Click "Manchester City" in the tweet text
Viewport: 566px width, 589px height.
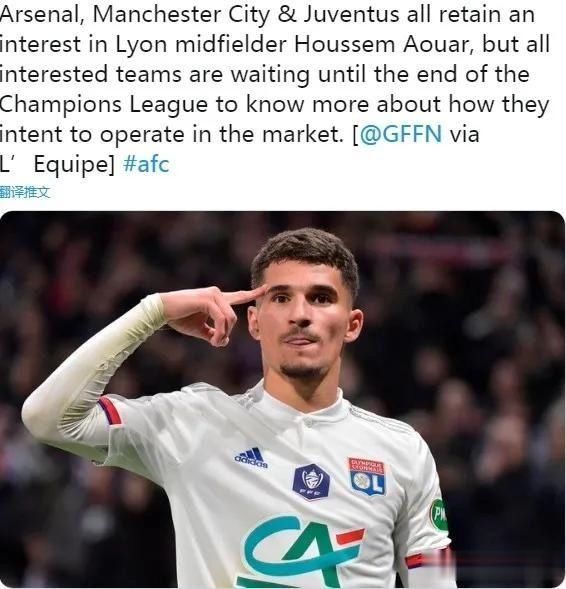coord(181,15)
